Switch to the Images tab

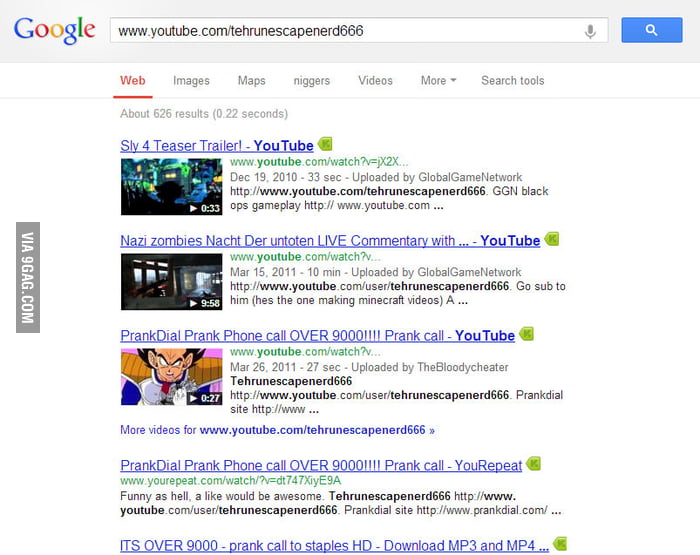coord(191,81)
